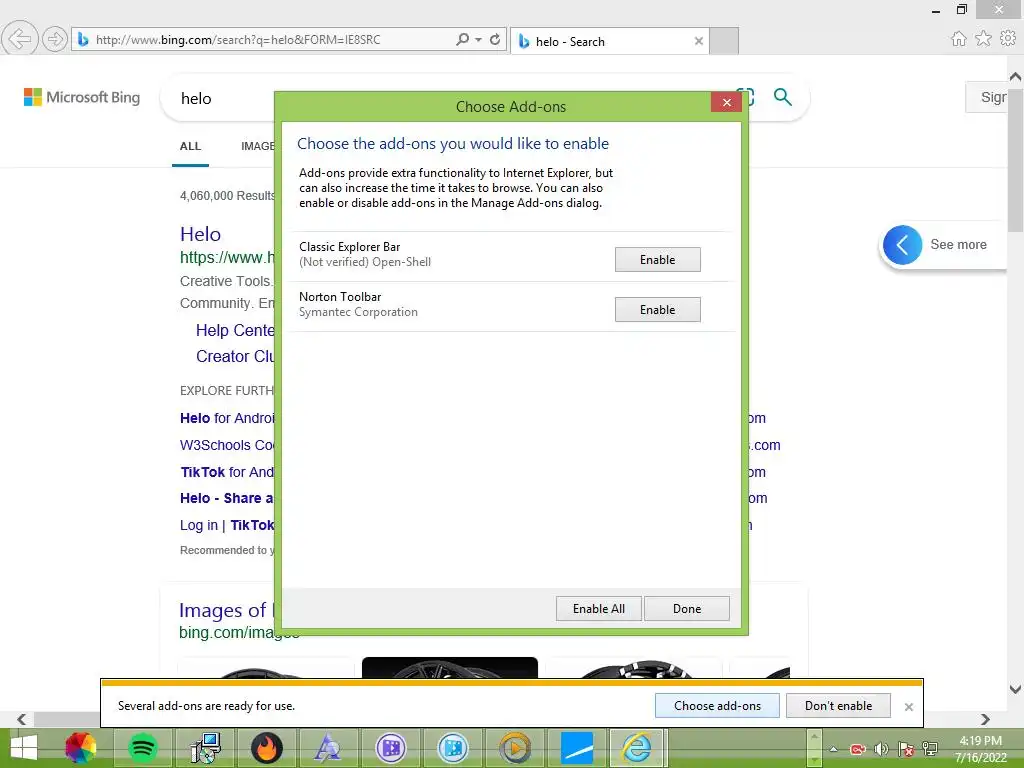Screen dimensions: 1024x768
Task: Open the computer setup taskbar icon
Action: (x=205, y=748)
